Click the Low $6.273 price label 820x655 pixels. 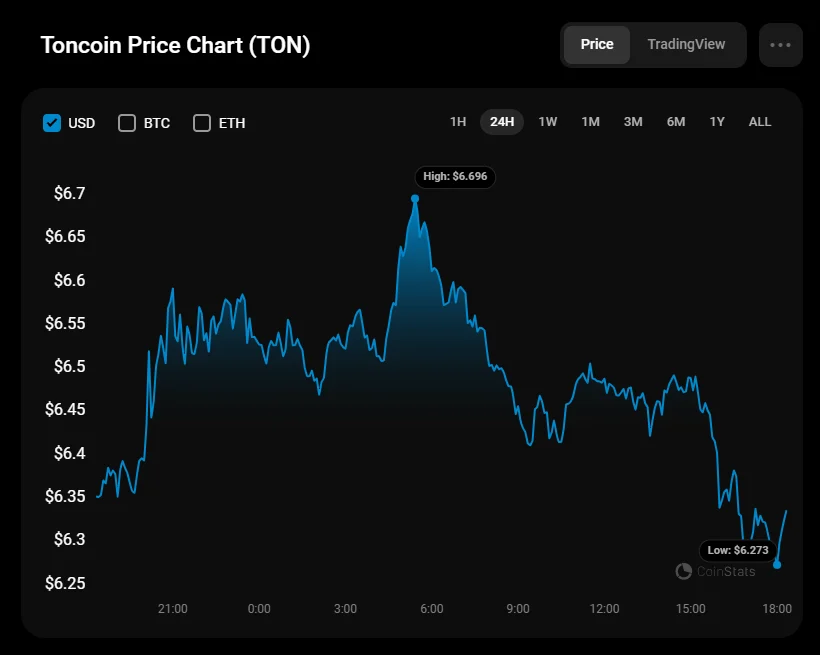point(740,550)
